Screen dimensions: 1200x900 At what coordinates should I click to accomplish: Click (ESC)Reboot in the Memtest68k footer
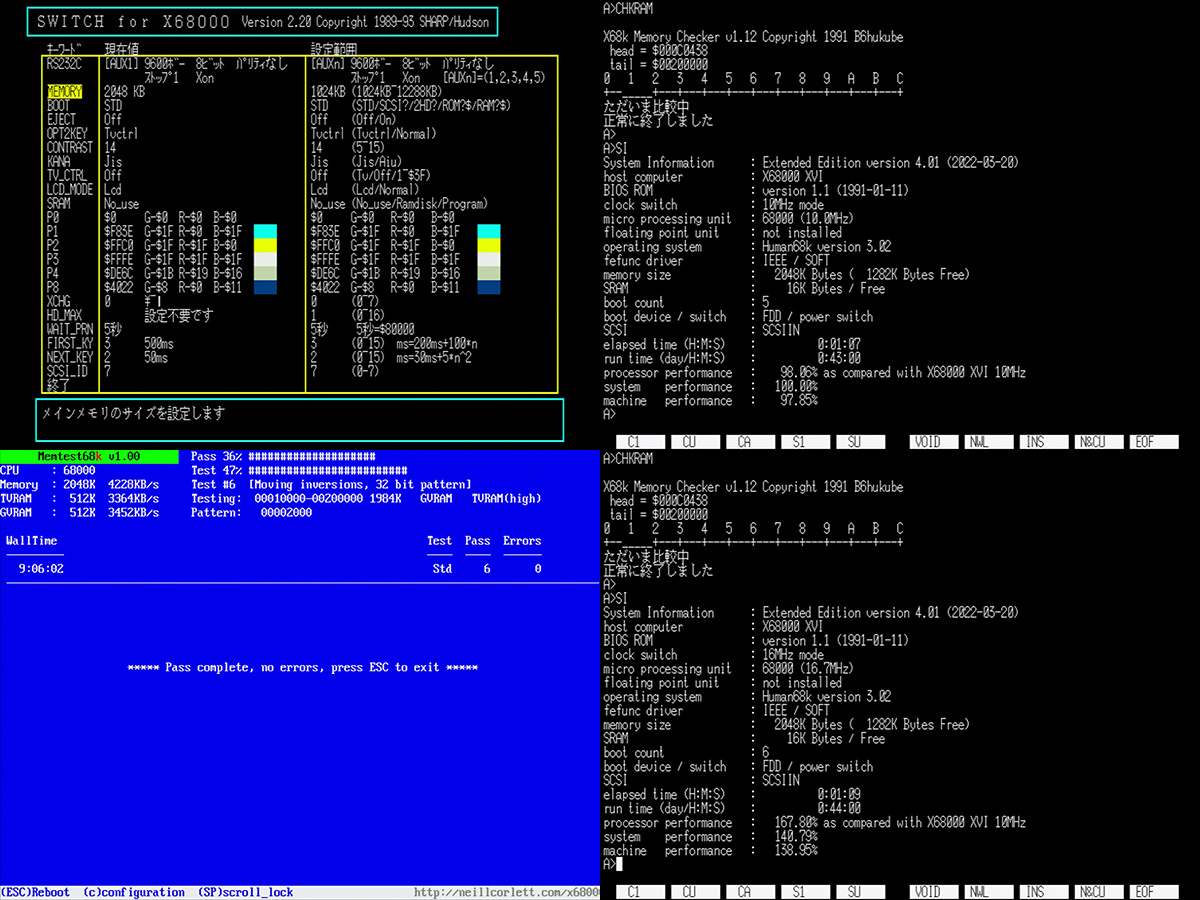(x=36, y=892)
